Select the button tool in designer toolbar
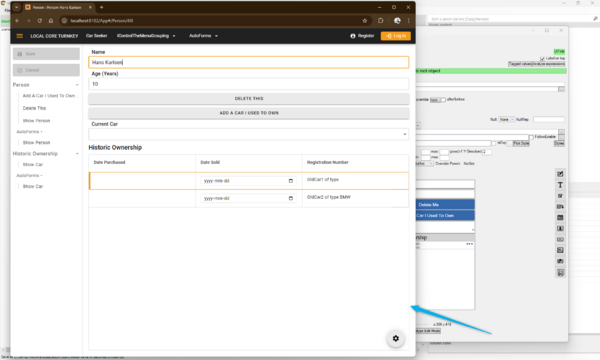This screenshot has height=360, width=600. coord(560,239)
